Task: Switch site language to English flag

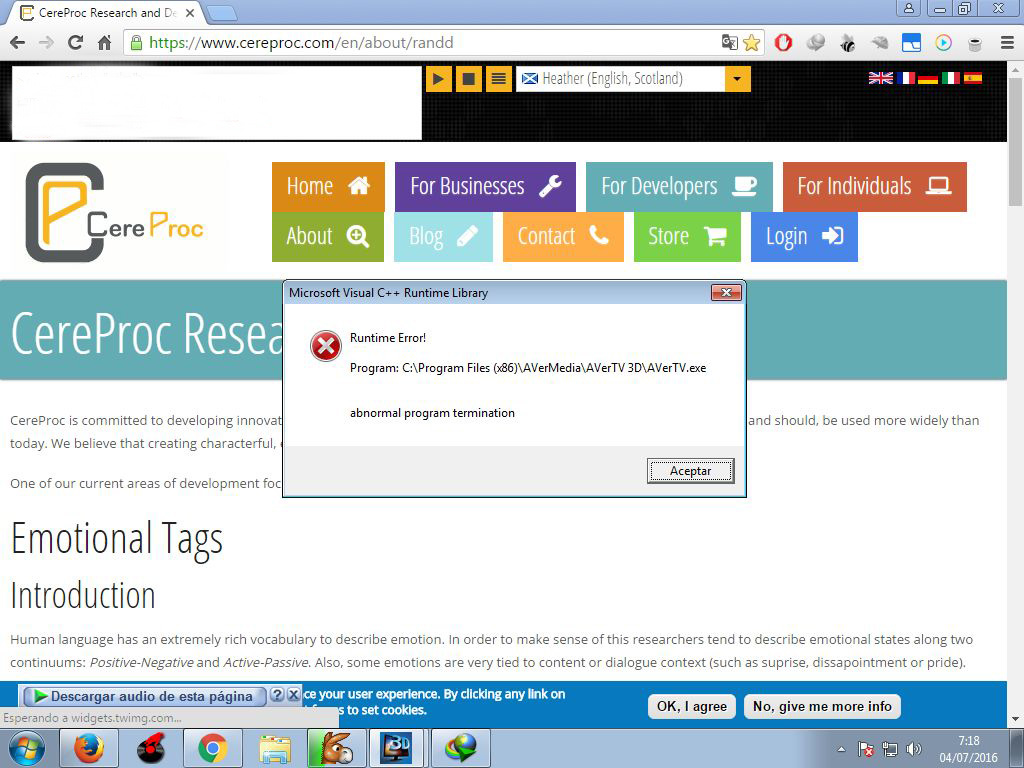Action: pyautogui.click(x=880, y=78)
